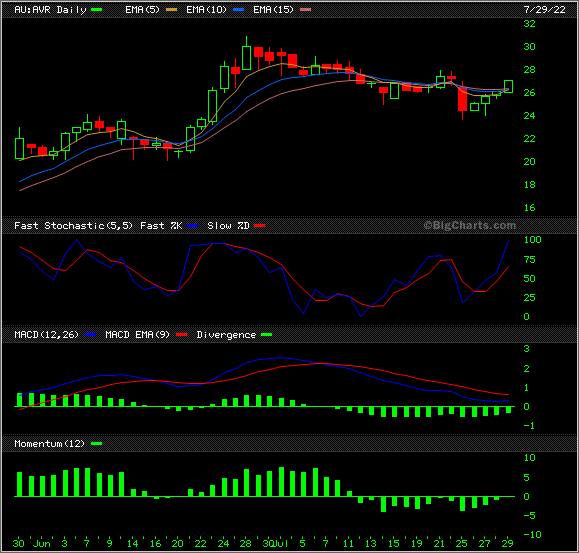Viewport: 579px width, 553px height.
Task: Click the red MACD EMA(9) legend swatch
Action: pyautogui.click(x=182, y=335)
